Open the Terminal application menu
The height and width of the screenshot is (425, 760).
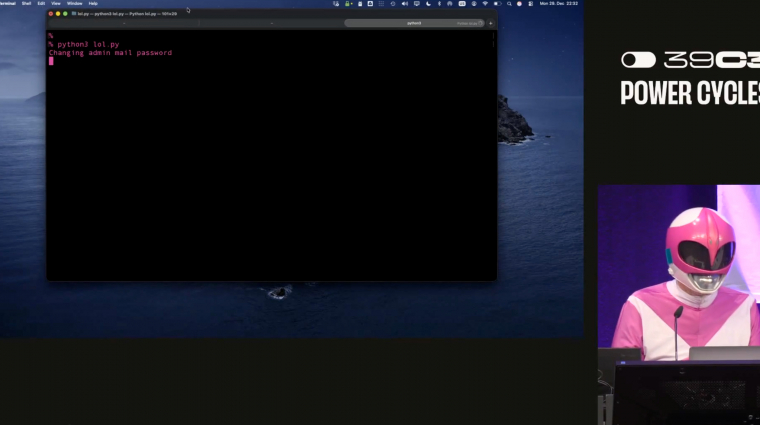(8, 3)
